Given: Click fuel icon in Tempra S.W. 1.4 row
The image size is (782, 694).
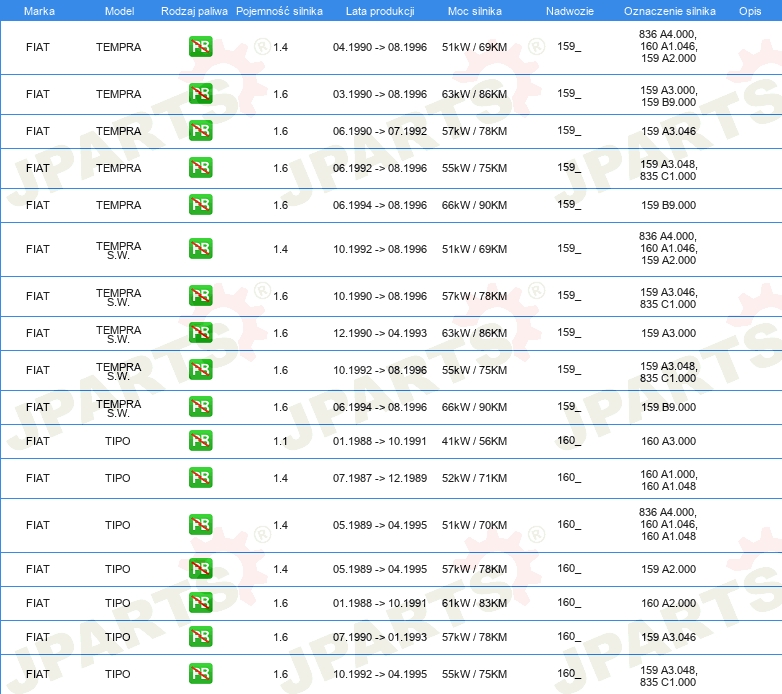Looking at the screenshot, I should 200,248.
